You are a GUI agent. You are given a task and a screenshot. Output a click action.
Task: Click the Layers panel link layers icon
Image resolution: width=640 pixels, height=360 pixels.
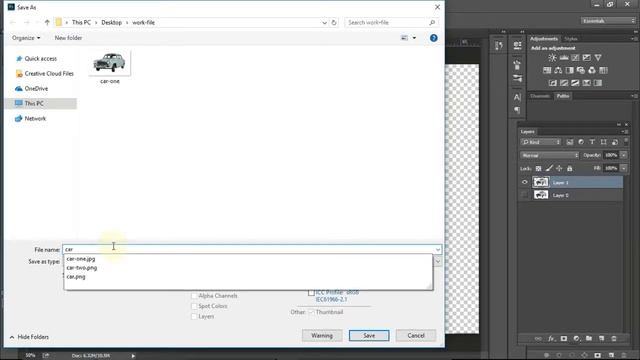[x=538, y=339]
